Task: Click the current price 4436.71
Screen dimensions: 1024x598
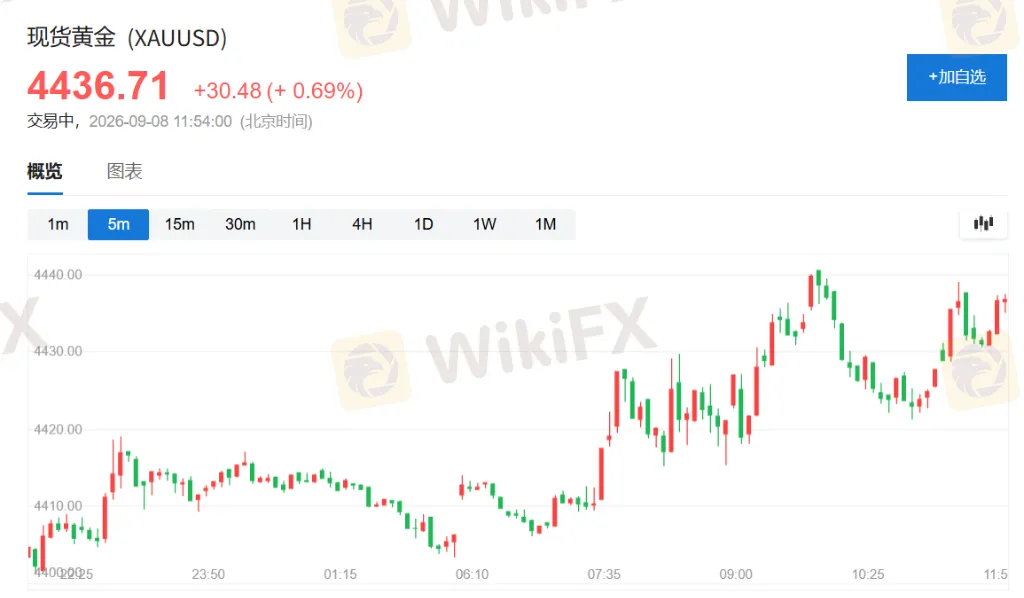Action: [98, 86]
